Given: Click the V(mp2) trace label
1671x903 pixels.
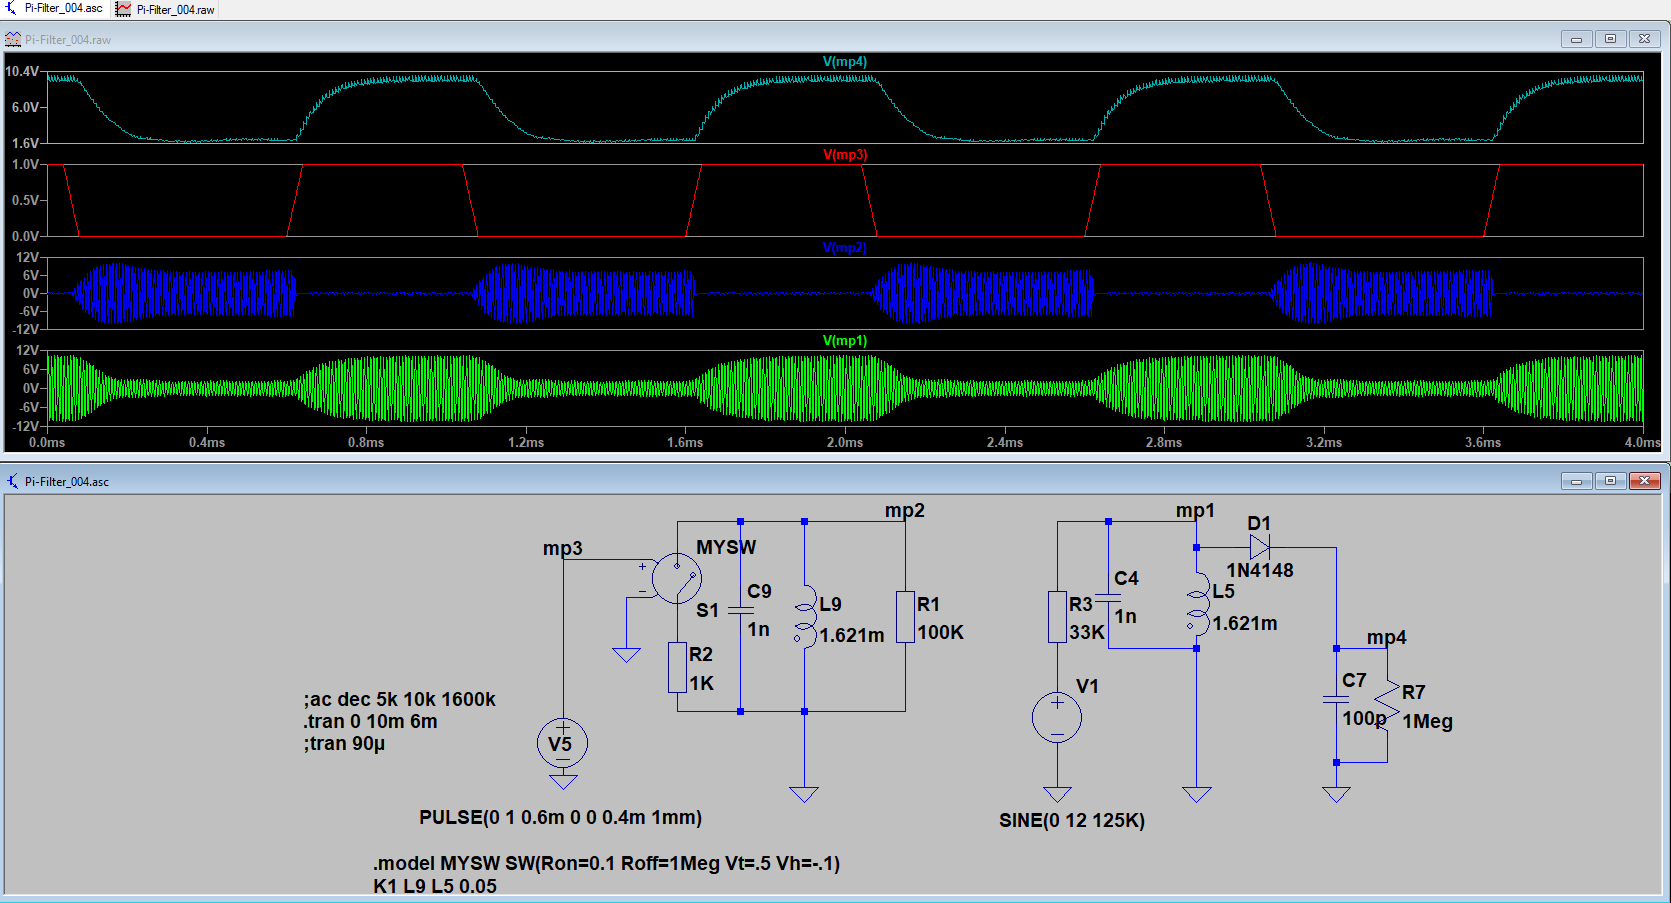Looking at the screenshot, I should (845, 248).
